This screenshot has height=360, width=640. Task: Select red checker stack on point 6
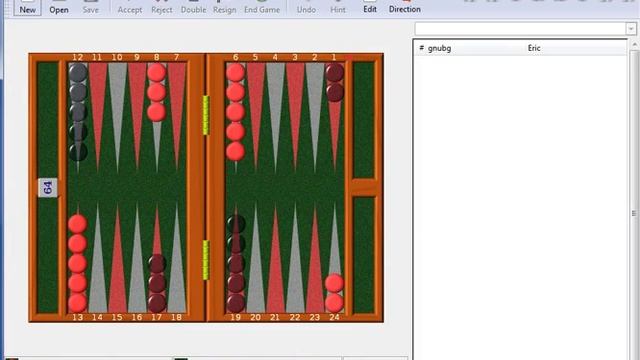[236, 112]
